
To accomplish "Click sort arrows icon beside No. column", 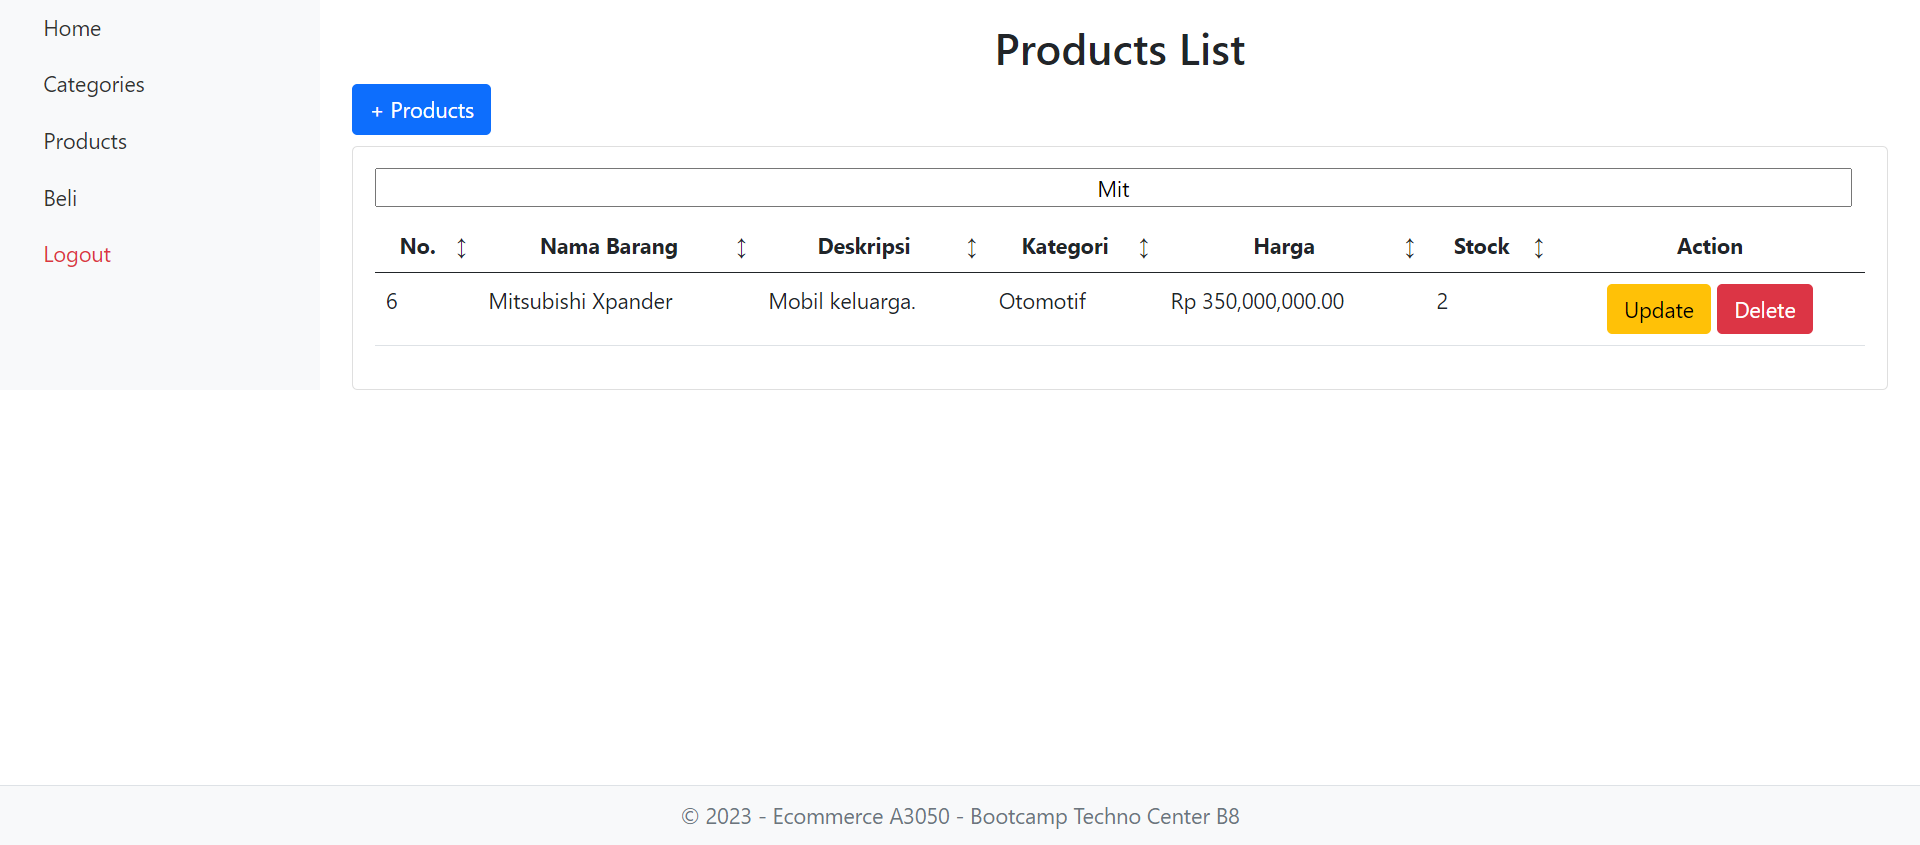I will tap(461, 248).
